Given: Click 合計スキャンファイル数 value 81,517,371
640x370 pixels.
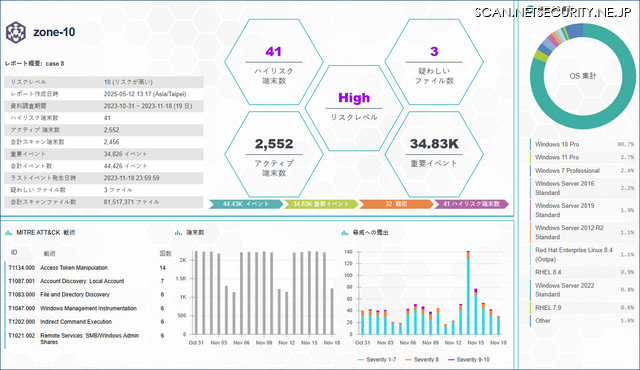Looking at the screenshot, I should 131,202.
